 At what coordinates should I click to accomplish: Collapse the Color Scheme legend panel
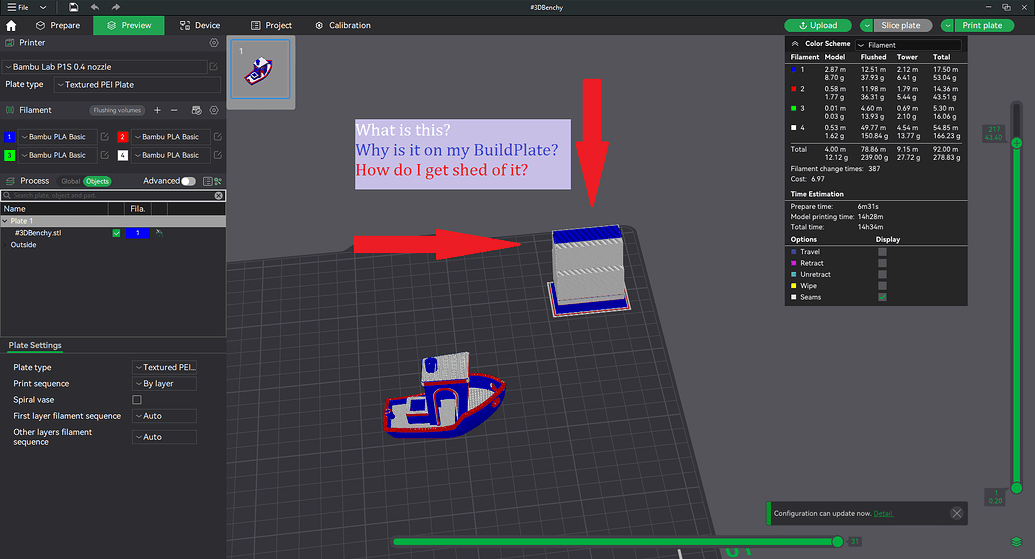(x=795, y=44)
